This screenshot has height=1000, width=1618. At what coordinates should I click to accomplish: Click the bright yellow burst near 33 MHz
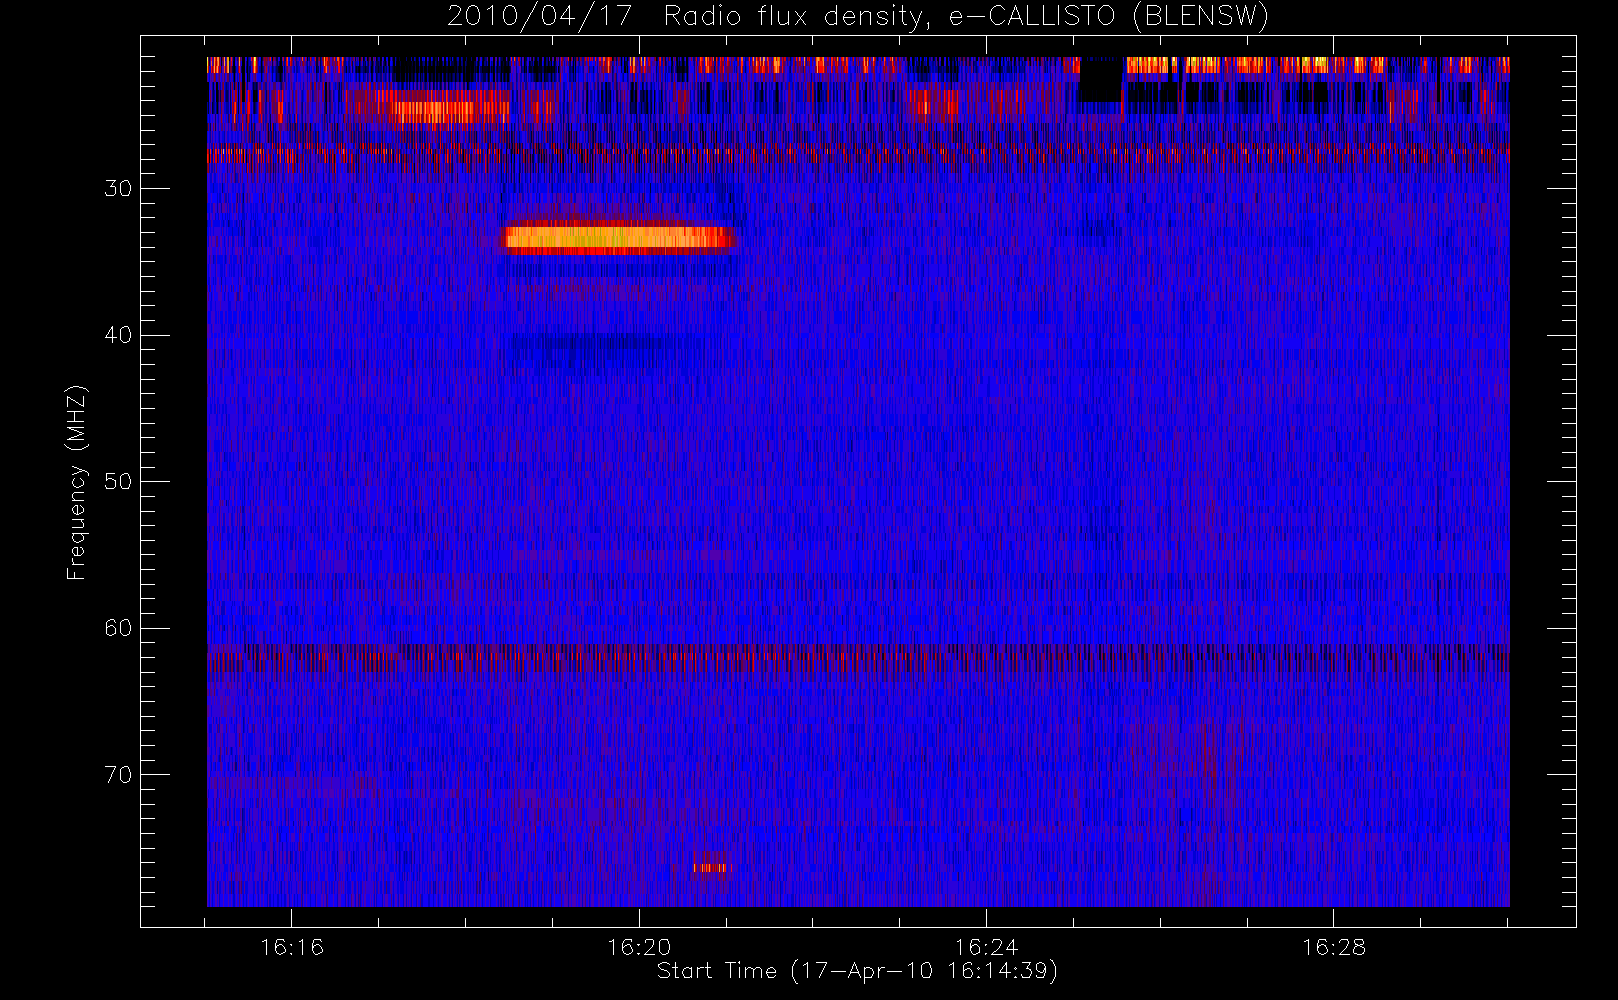[x=621, y=238]
